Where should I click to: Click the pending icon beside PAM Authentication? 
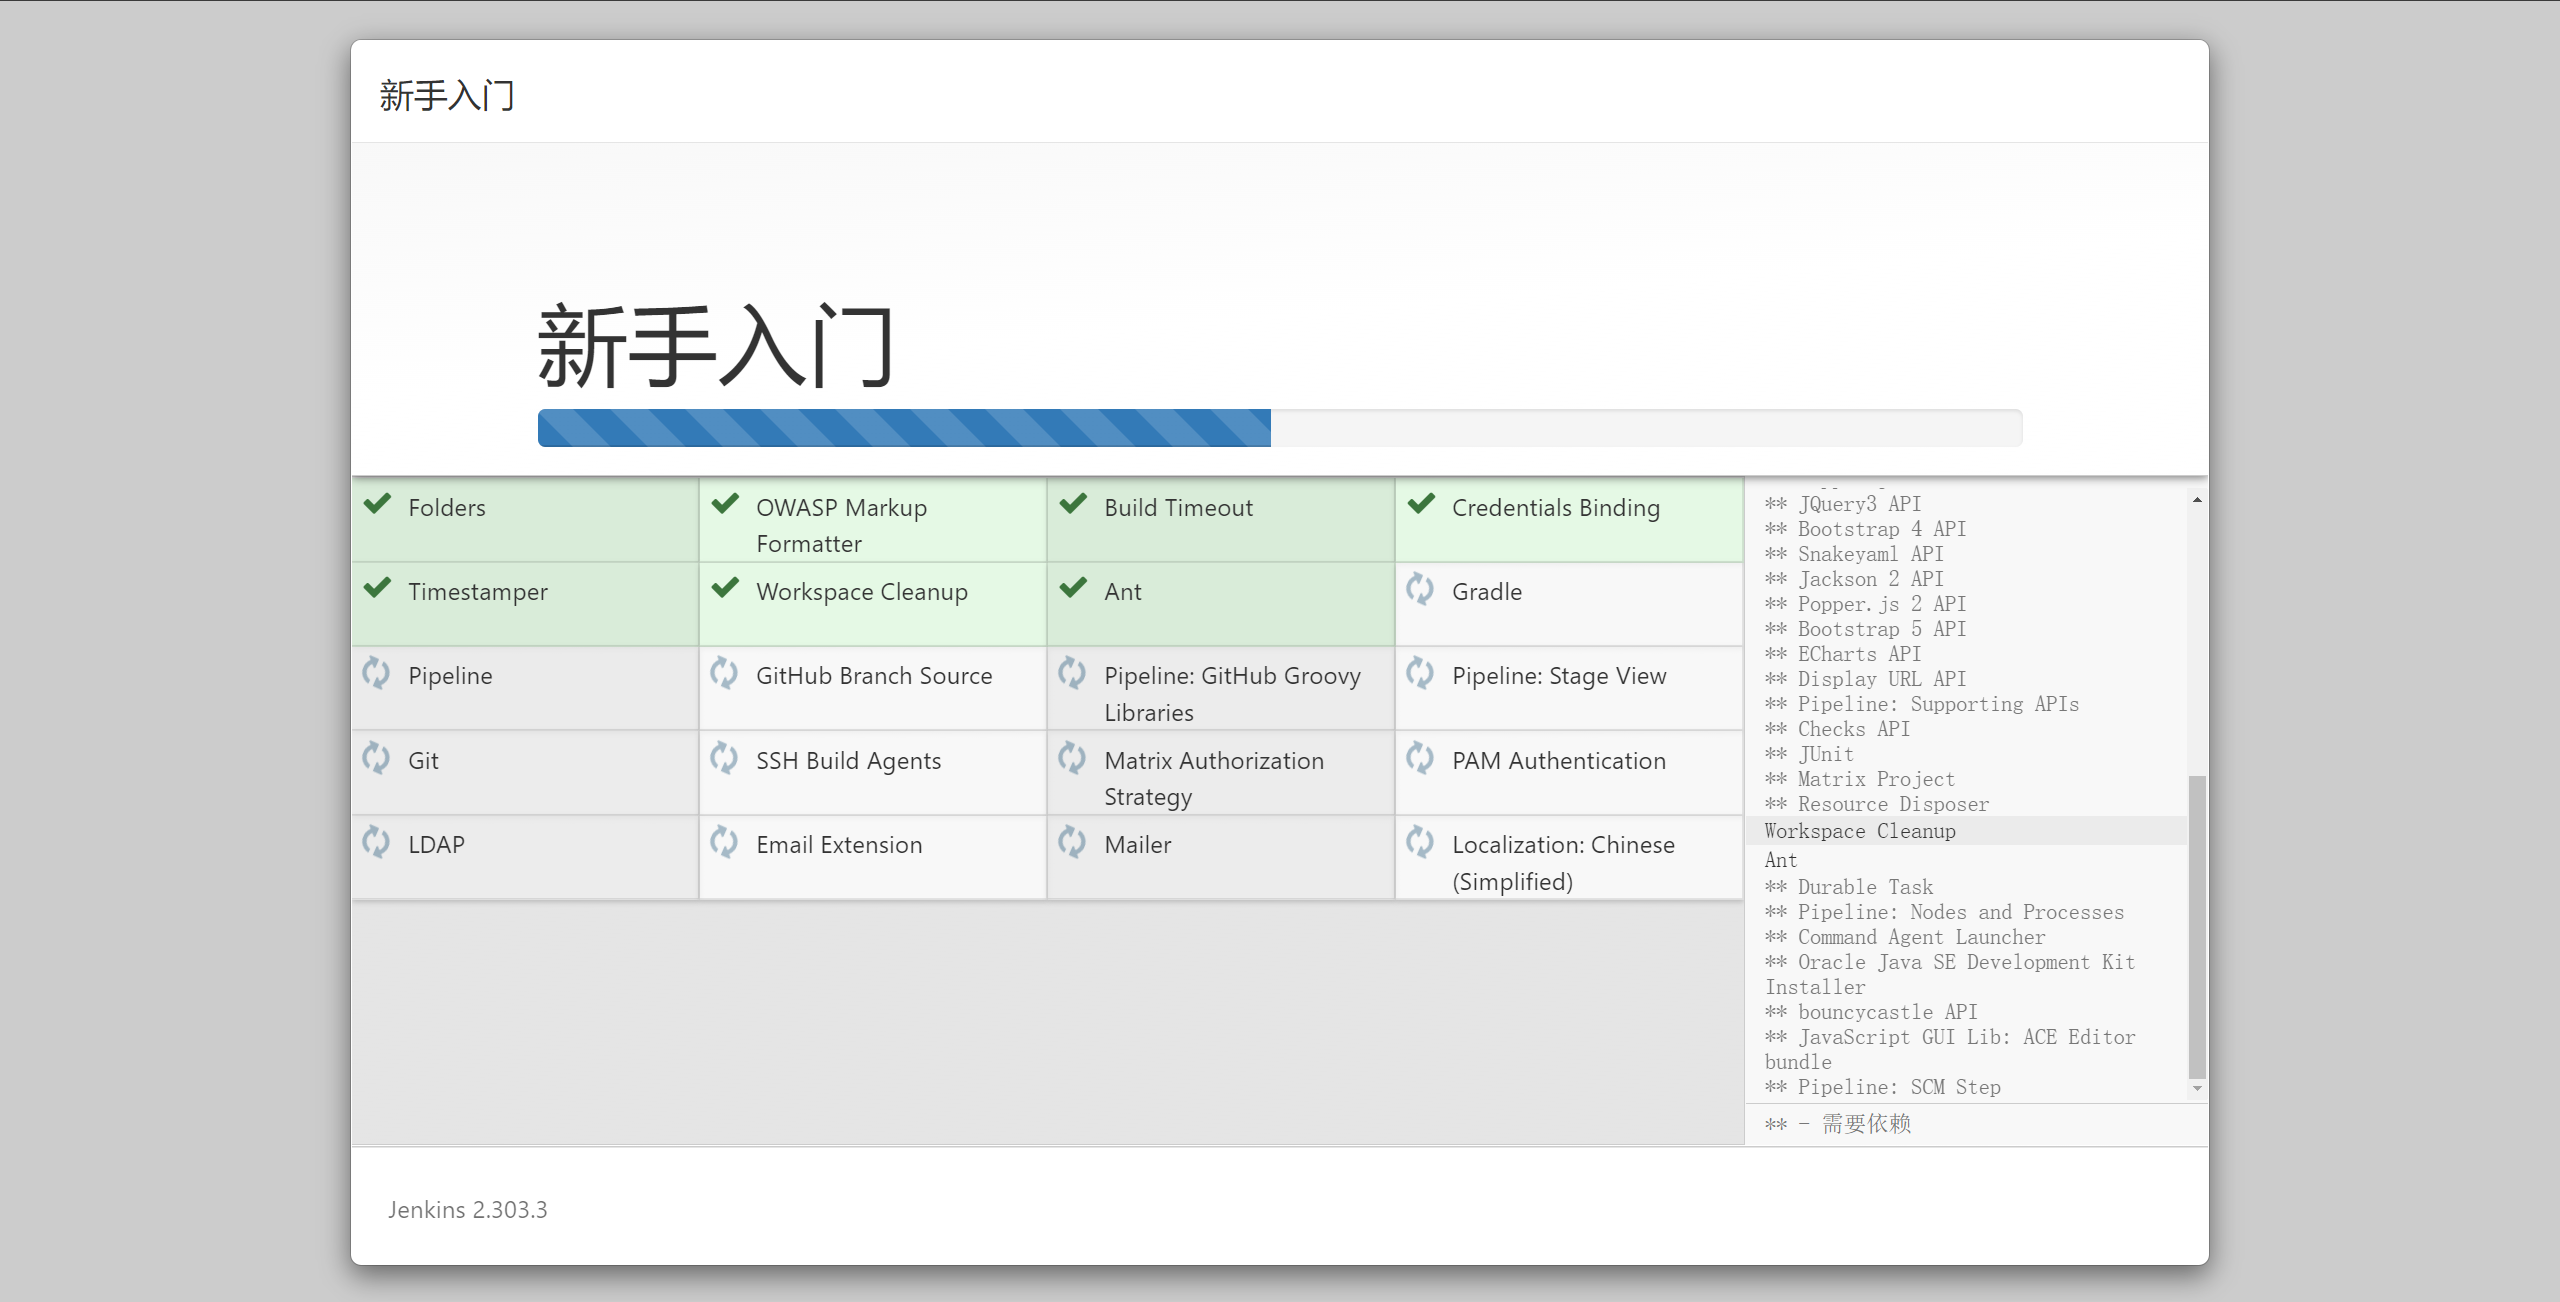(1420, 758)
